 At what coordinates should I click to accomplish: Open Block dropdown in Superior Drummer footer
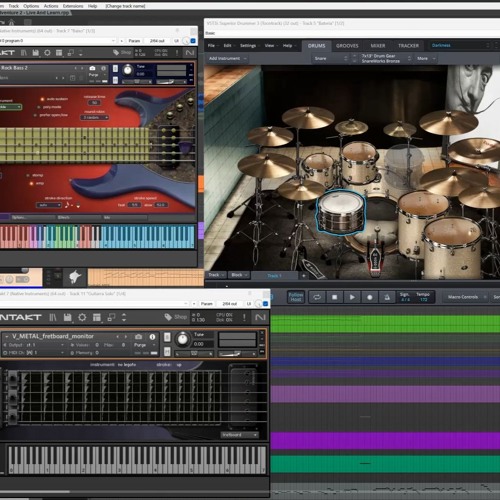click(239, 275)
